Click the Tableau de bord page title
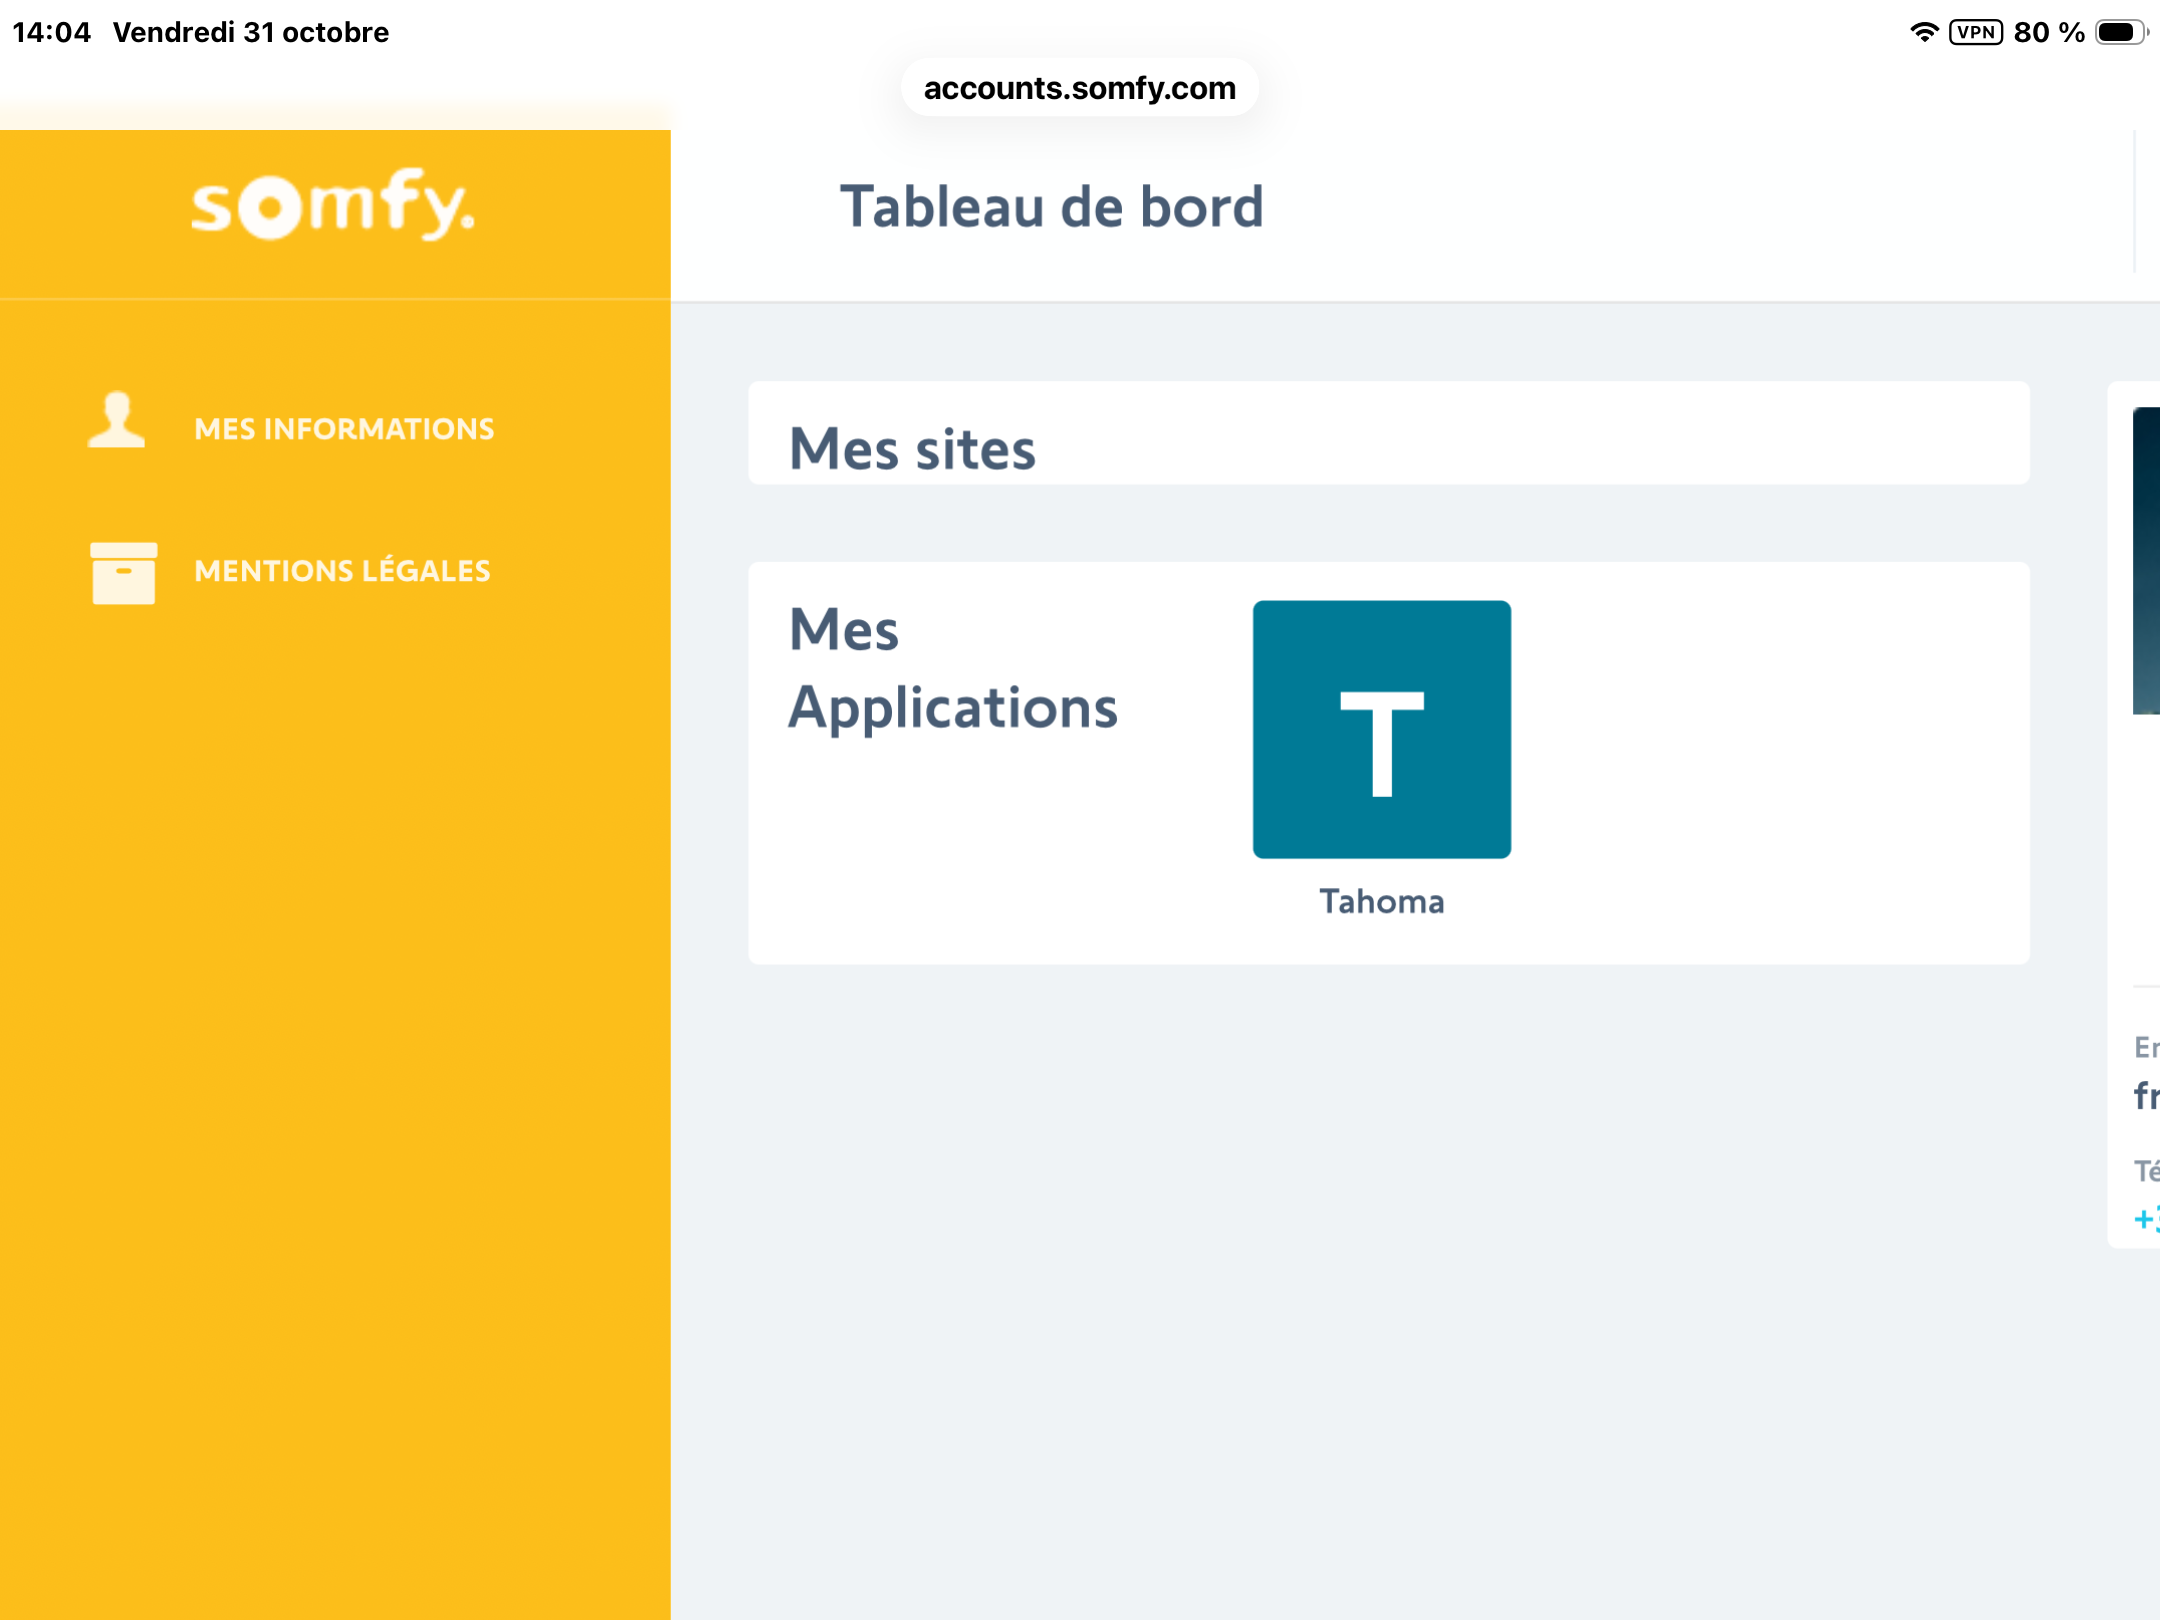The height and width of the screenshot is (1620, 2160). 1051,207
